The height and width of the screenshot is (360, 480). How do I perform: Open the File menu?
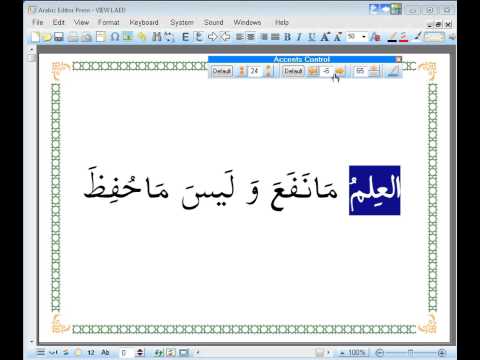tap(38, 22)
